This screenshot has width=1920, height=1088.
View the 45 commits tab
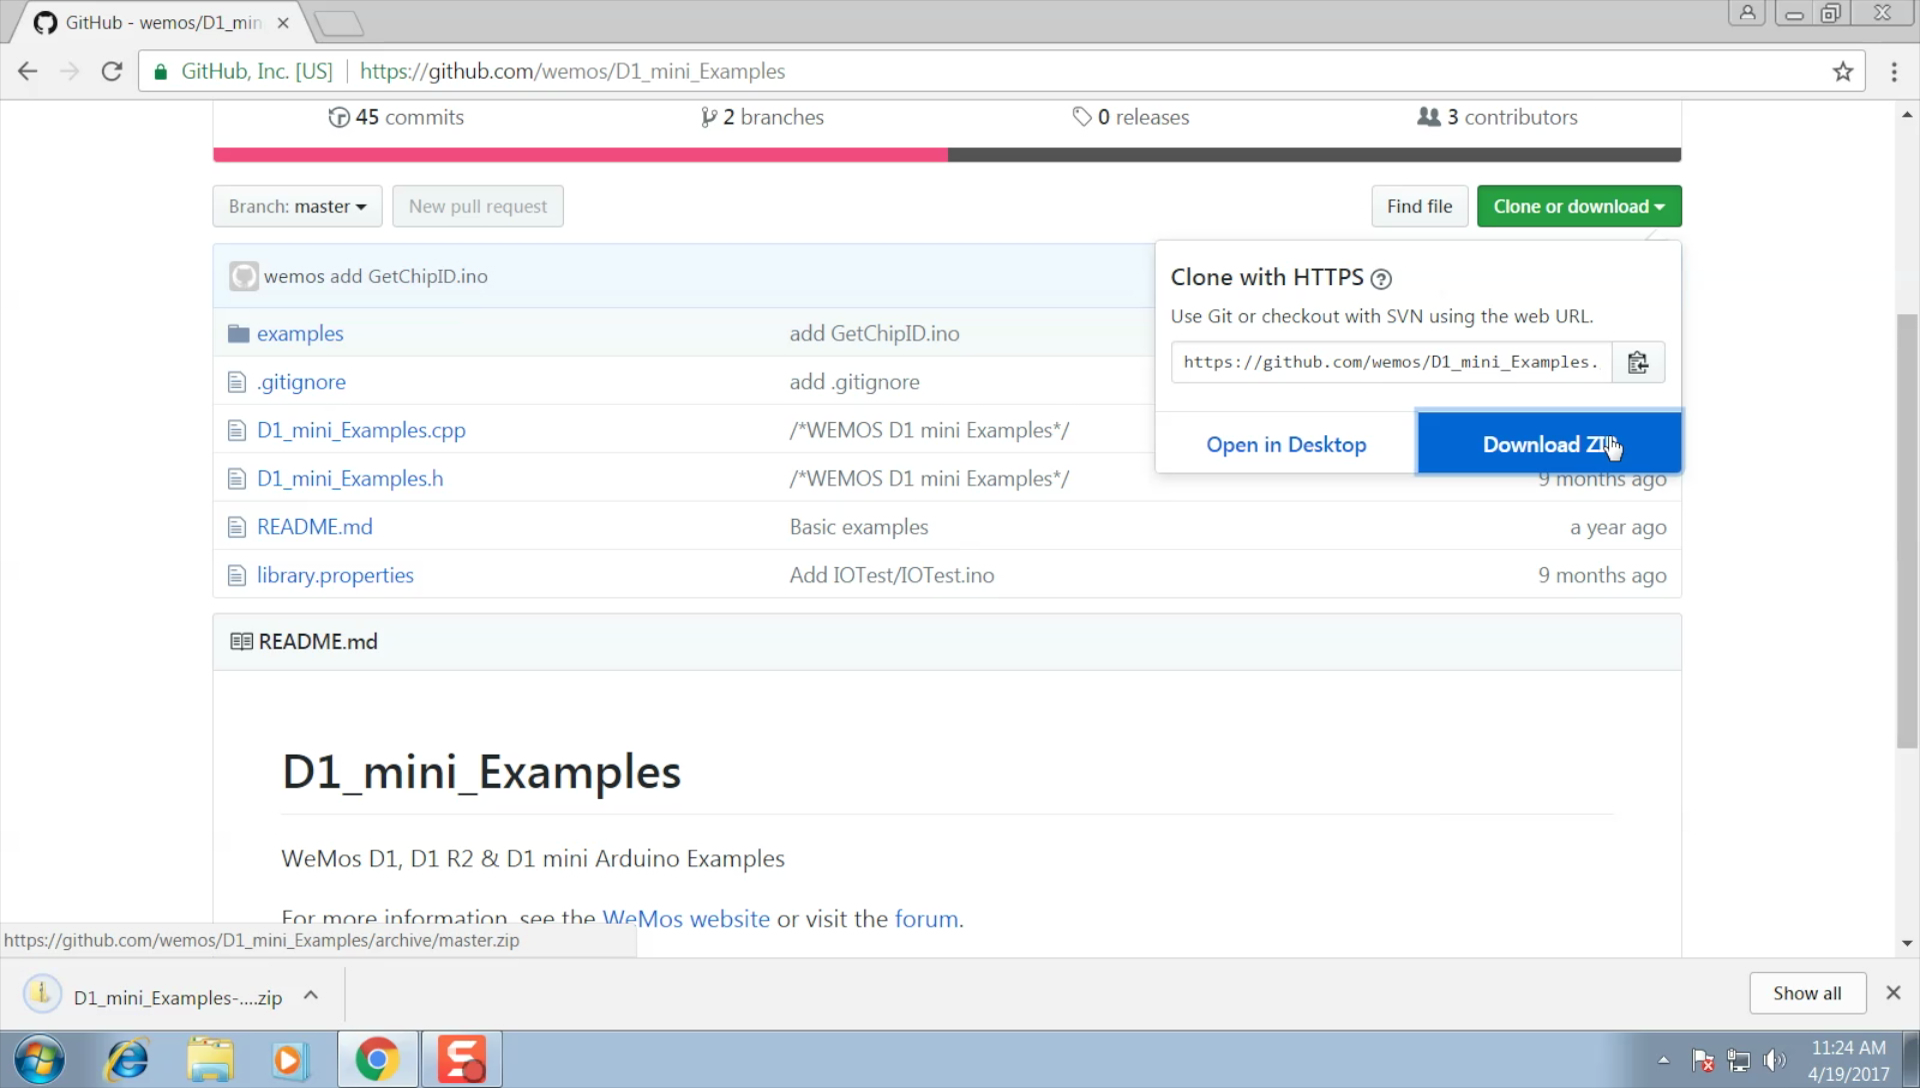pyautogui.click(x=396, y=117)
